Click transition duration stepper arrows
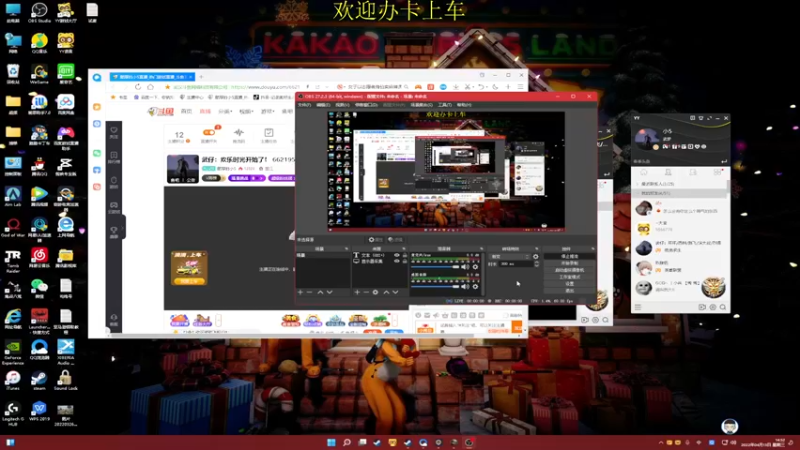The width and height of the screenshot is (800, 450). tap(536, 264)
